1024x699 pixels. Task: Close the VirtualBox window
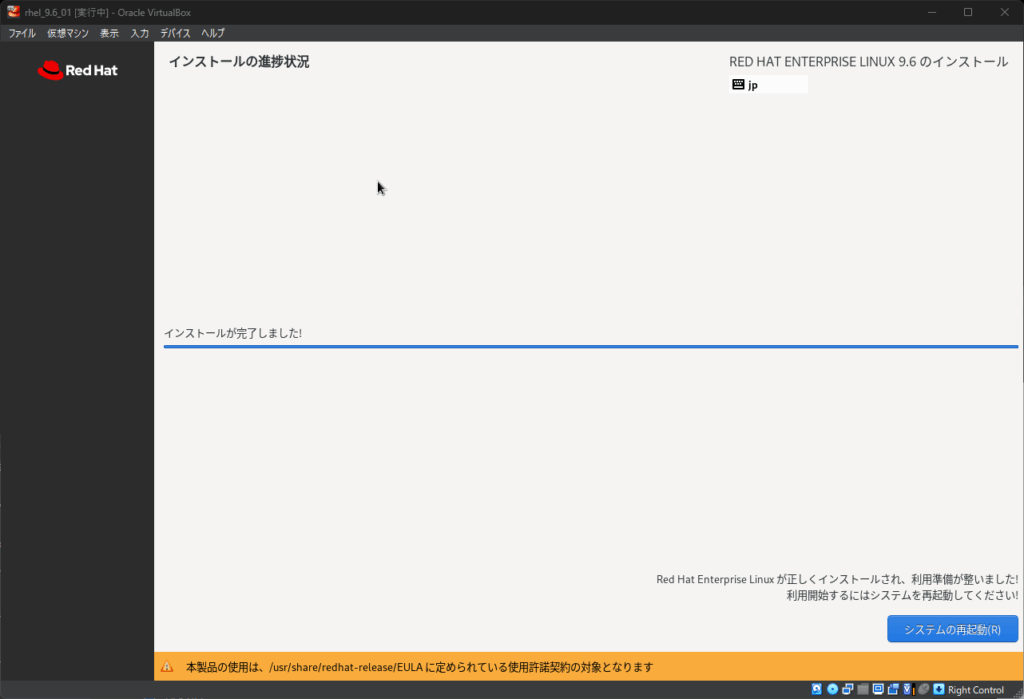(x=1004, y=12)
